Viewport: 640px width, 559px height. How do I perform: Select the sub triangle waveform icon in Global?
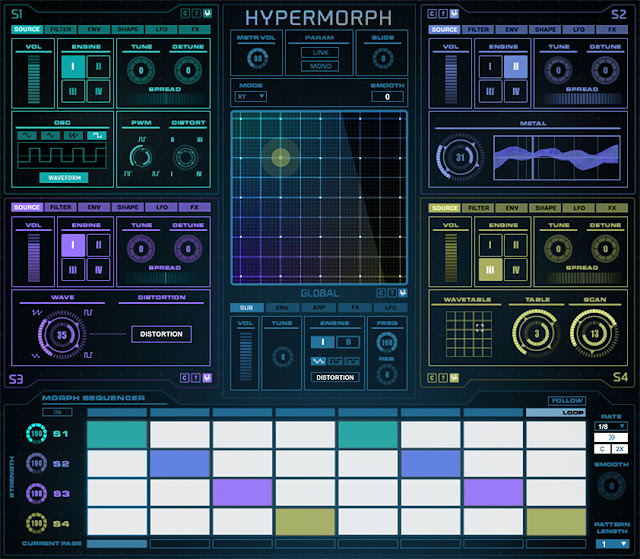[318, 361]
